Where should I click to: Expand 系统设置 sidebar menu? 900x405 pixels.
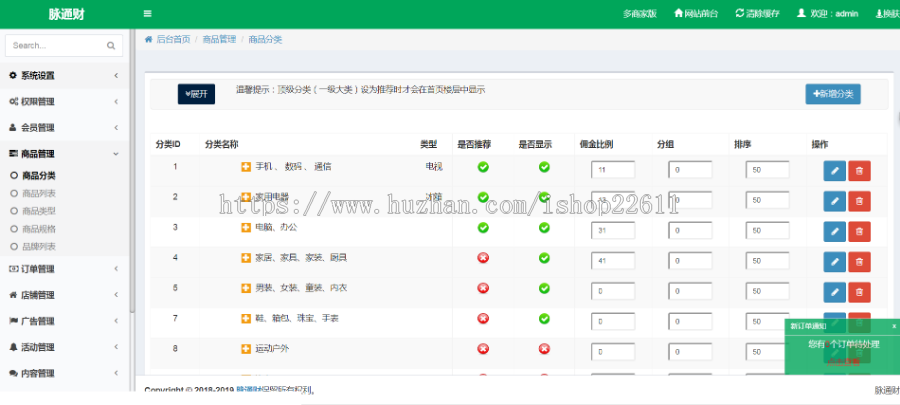tap(65, 75)
